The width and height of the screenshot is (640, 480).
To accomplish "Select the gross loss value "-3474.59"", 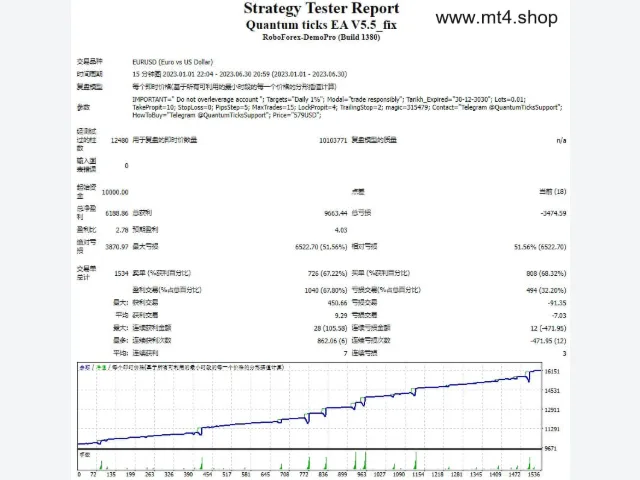I will (553, 213).
